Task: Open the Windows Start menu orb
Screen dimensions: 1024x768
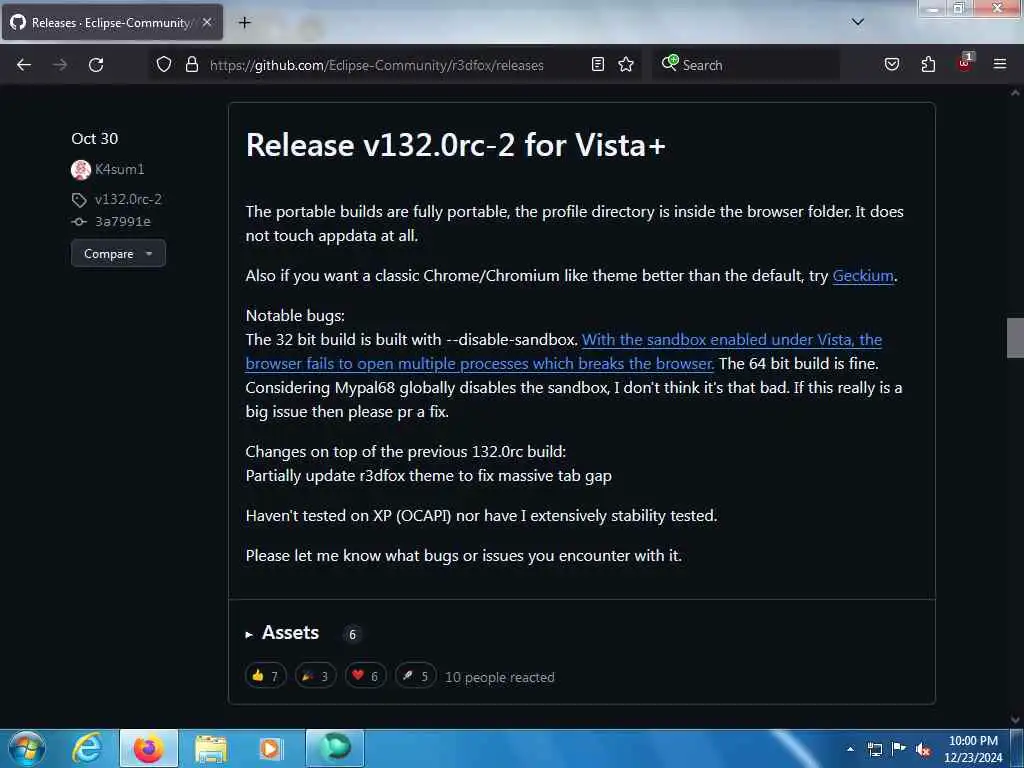Action: [x=27, y=748]
